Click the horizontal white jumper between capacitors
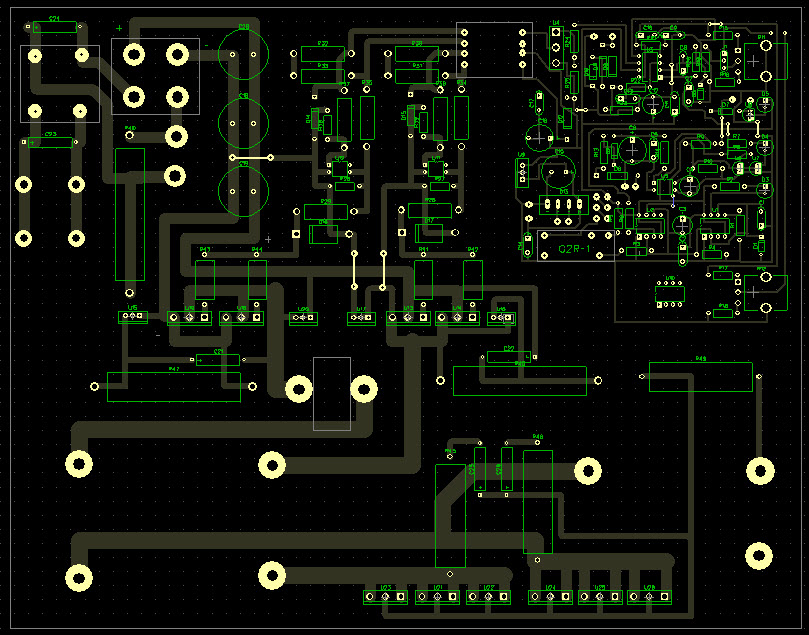 251,157
